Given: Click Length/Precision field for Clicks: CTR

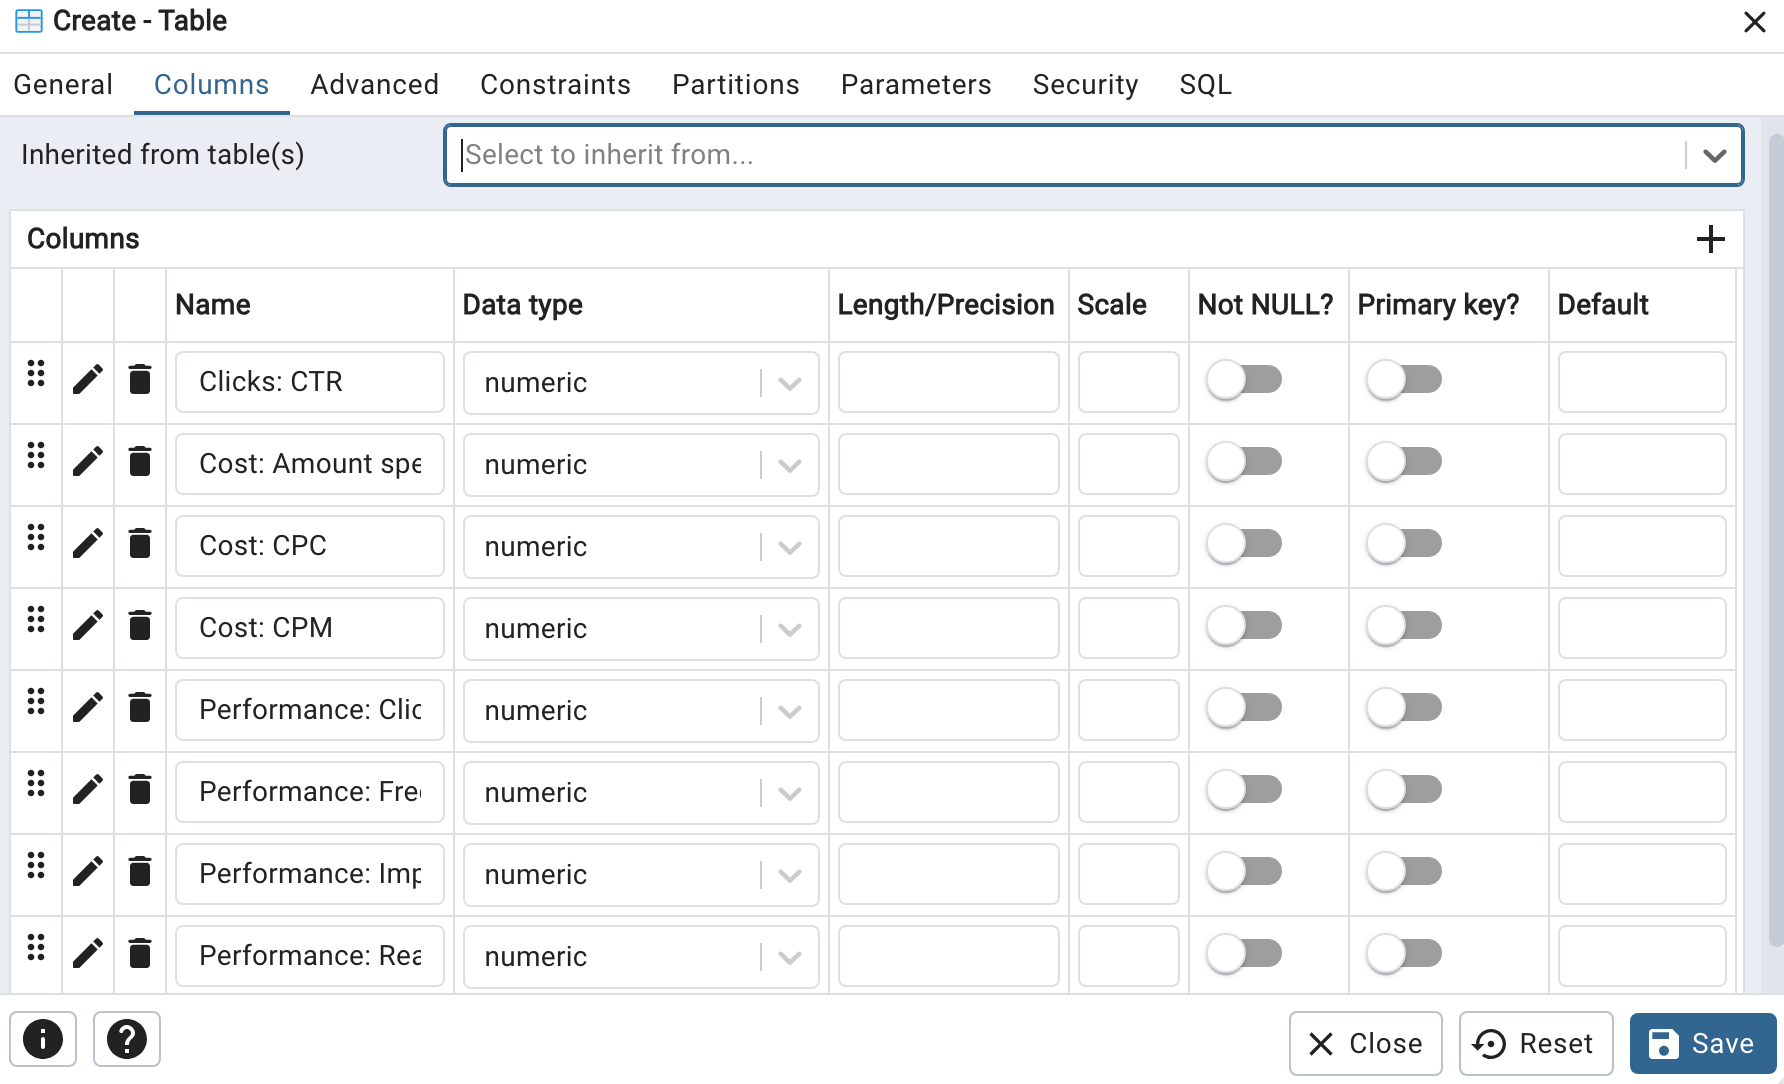Looking at the screenshot, I should [x=948, y=382].
